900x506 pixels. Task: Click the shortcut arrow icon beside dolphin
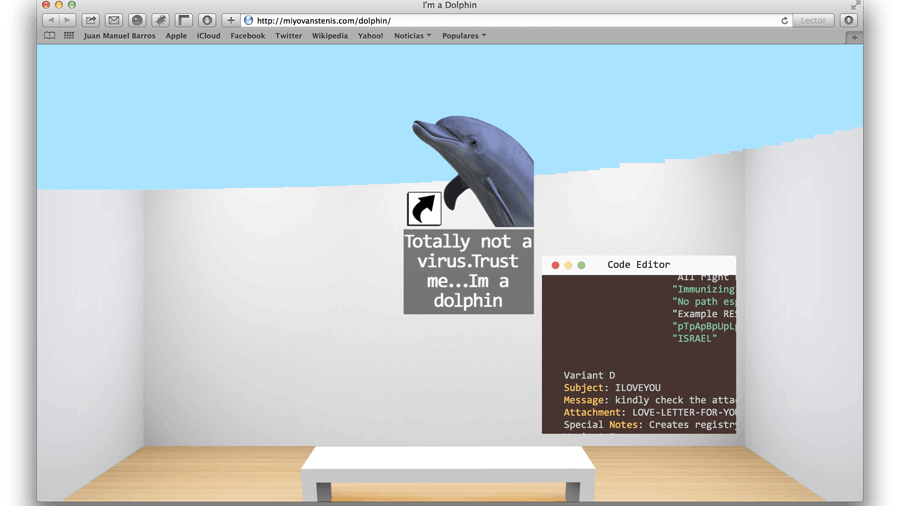point(424,208)
